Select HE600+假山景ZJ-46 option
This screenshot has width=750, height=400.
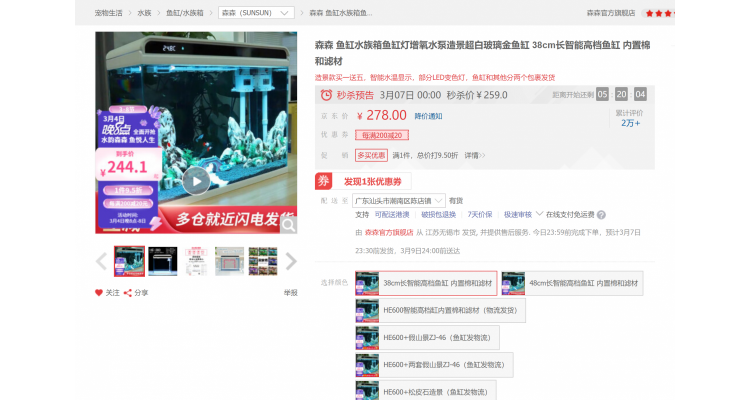click(427, 337)
